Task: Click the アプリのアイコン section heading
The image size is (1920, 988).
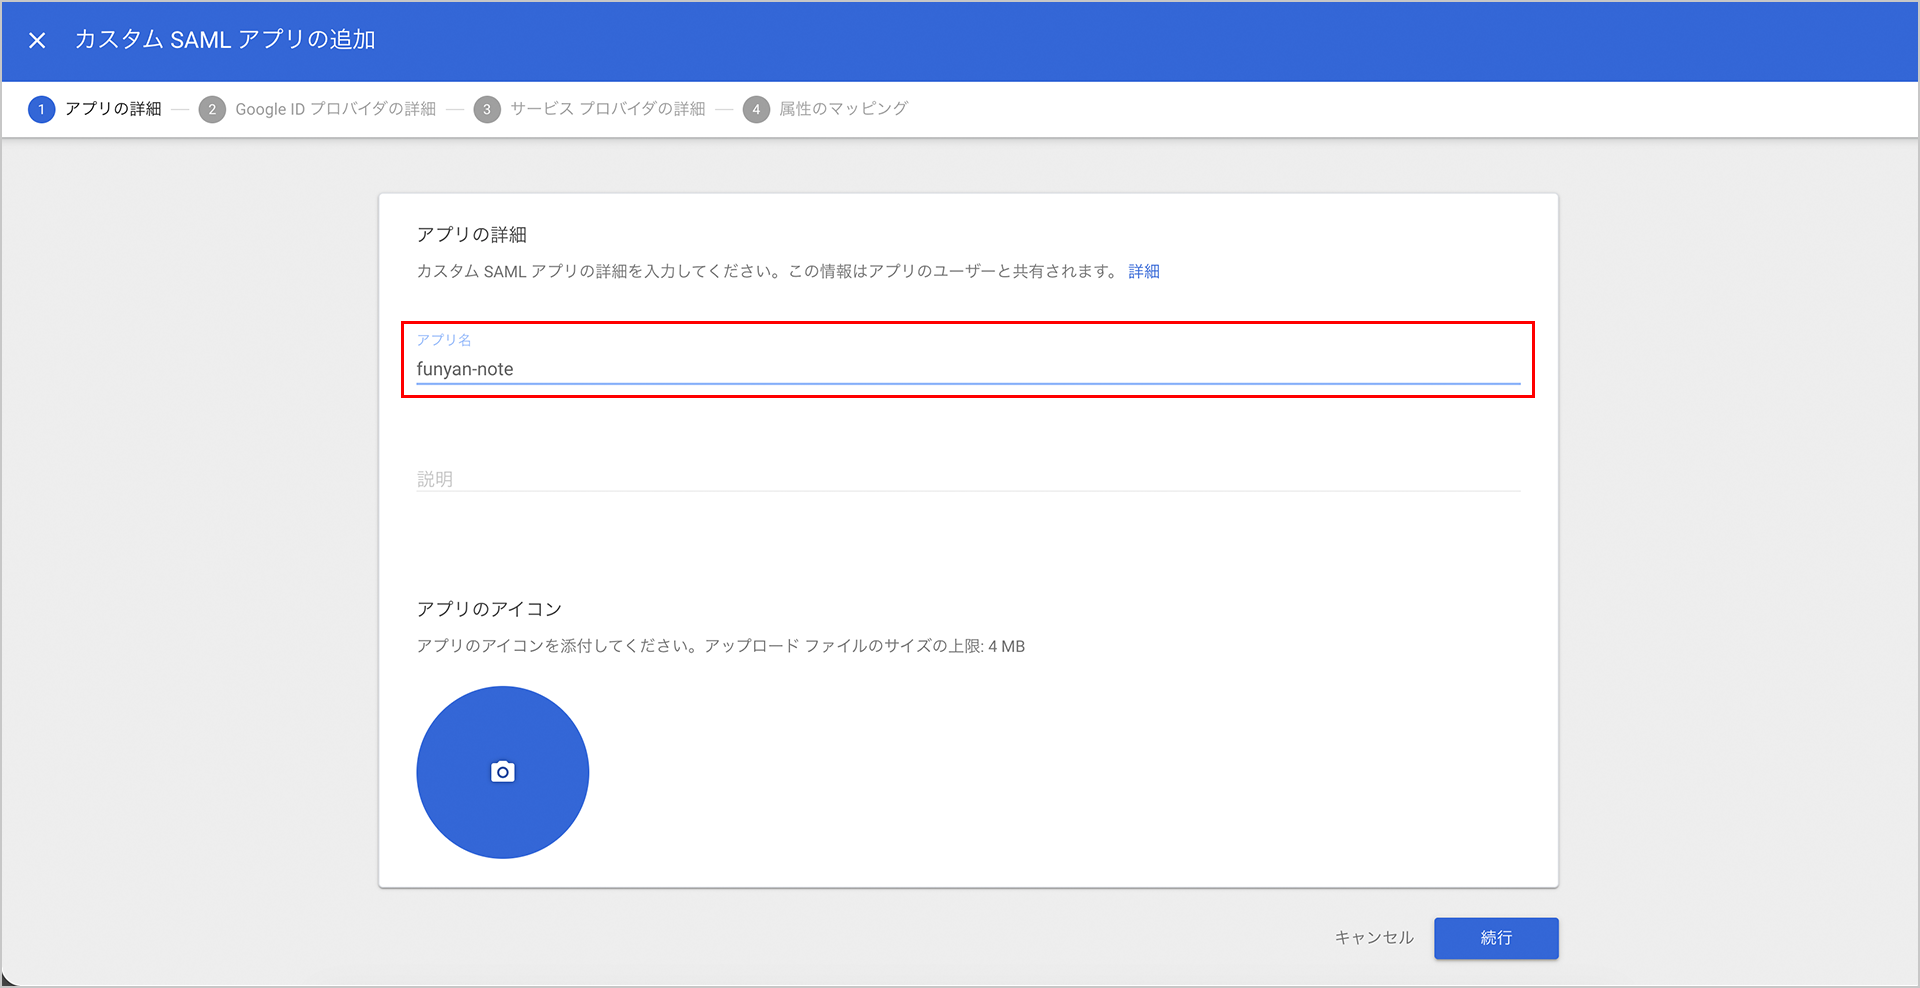Action: 489,609
